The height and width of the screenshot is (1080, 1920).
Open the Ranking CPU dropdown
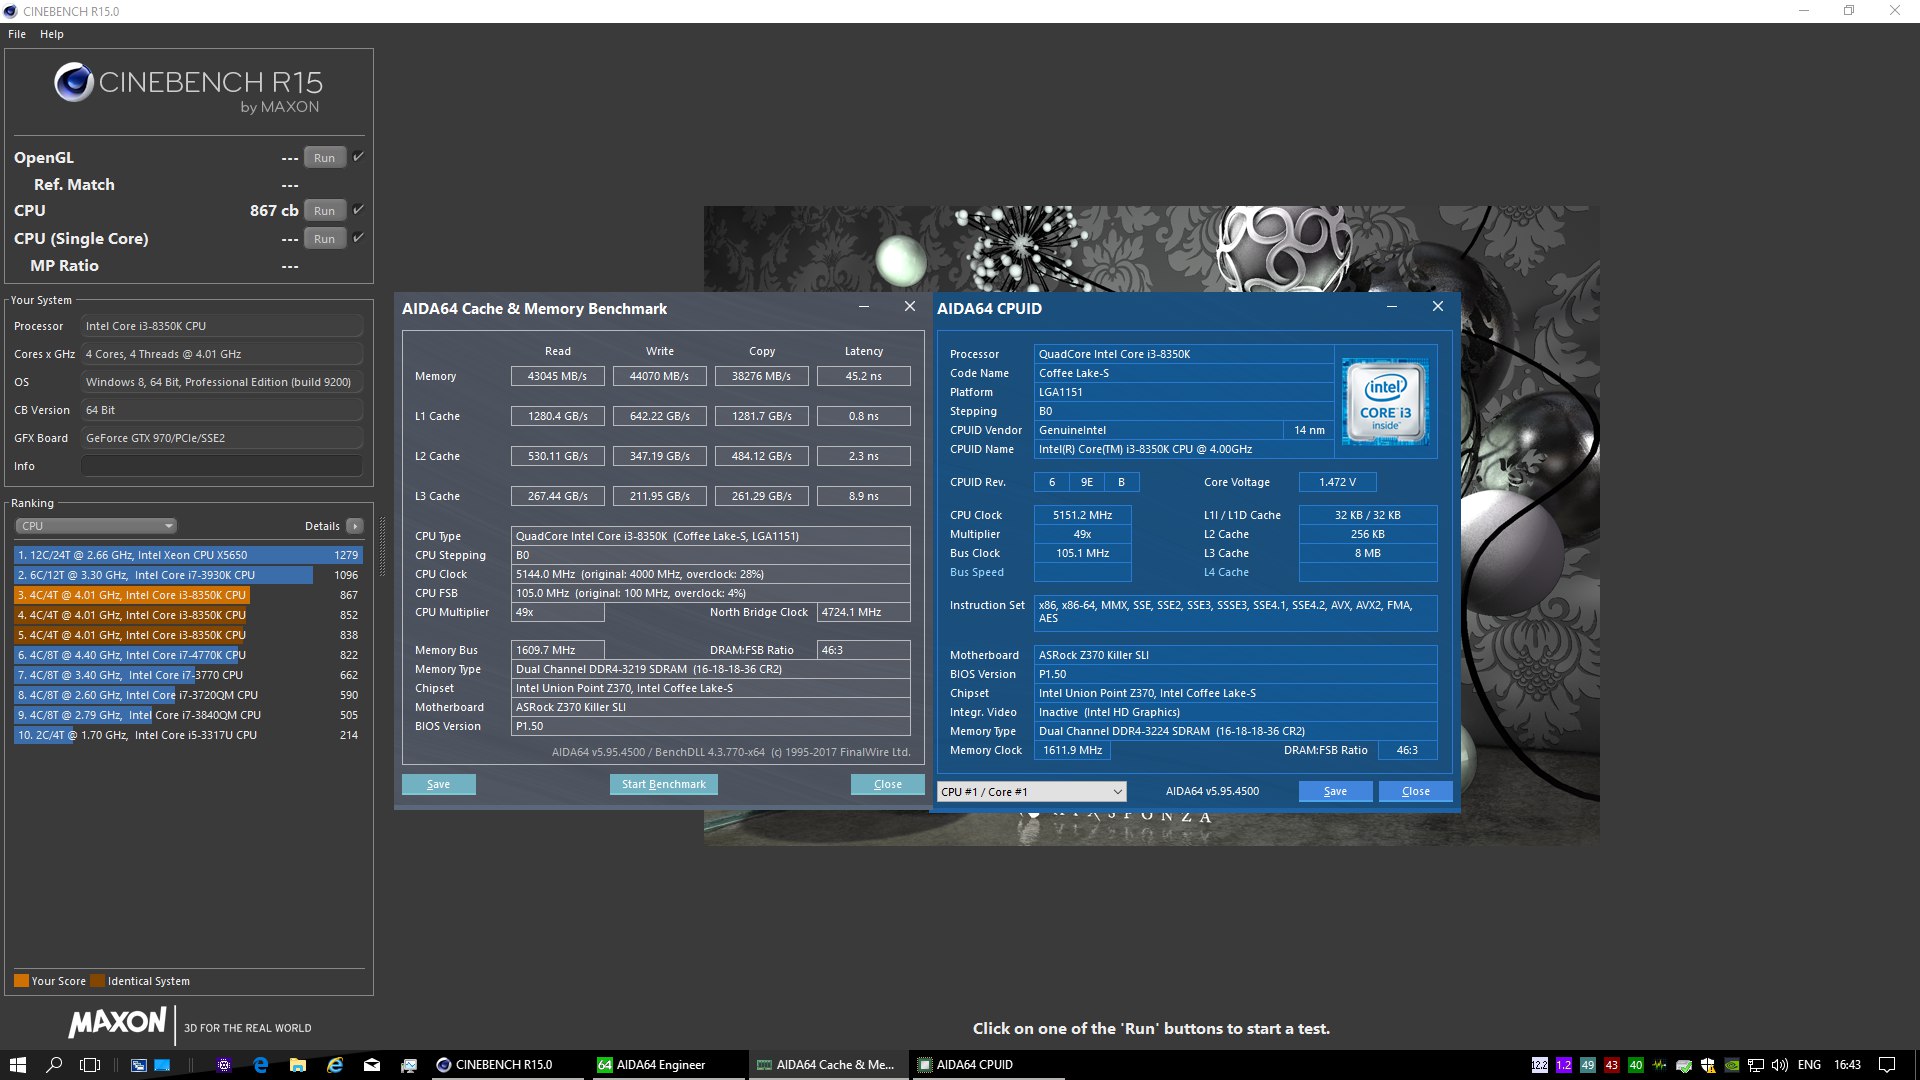(x=96, y=526)
